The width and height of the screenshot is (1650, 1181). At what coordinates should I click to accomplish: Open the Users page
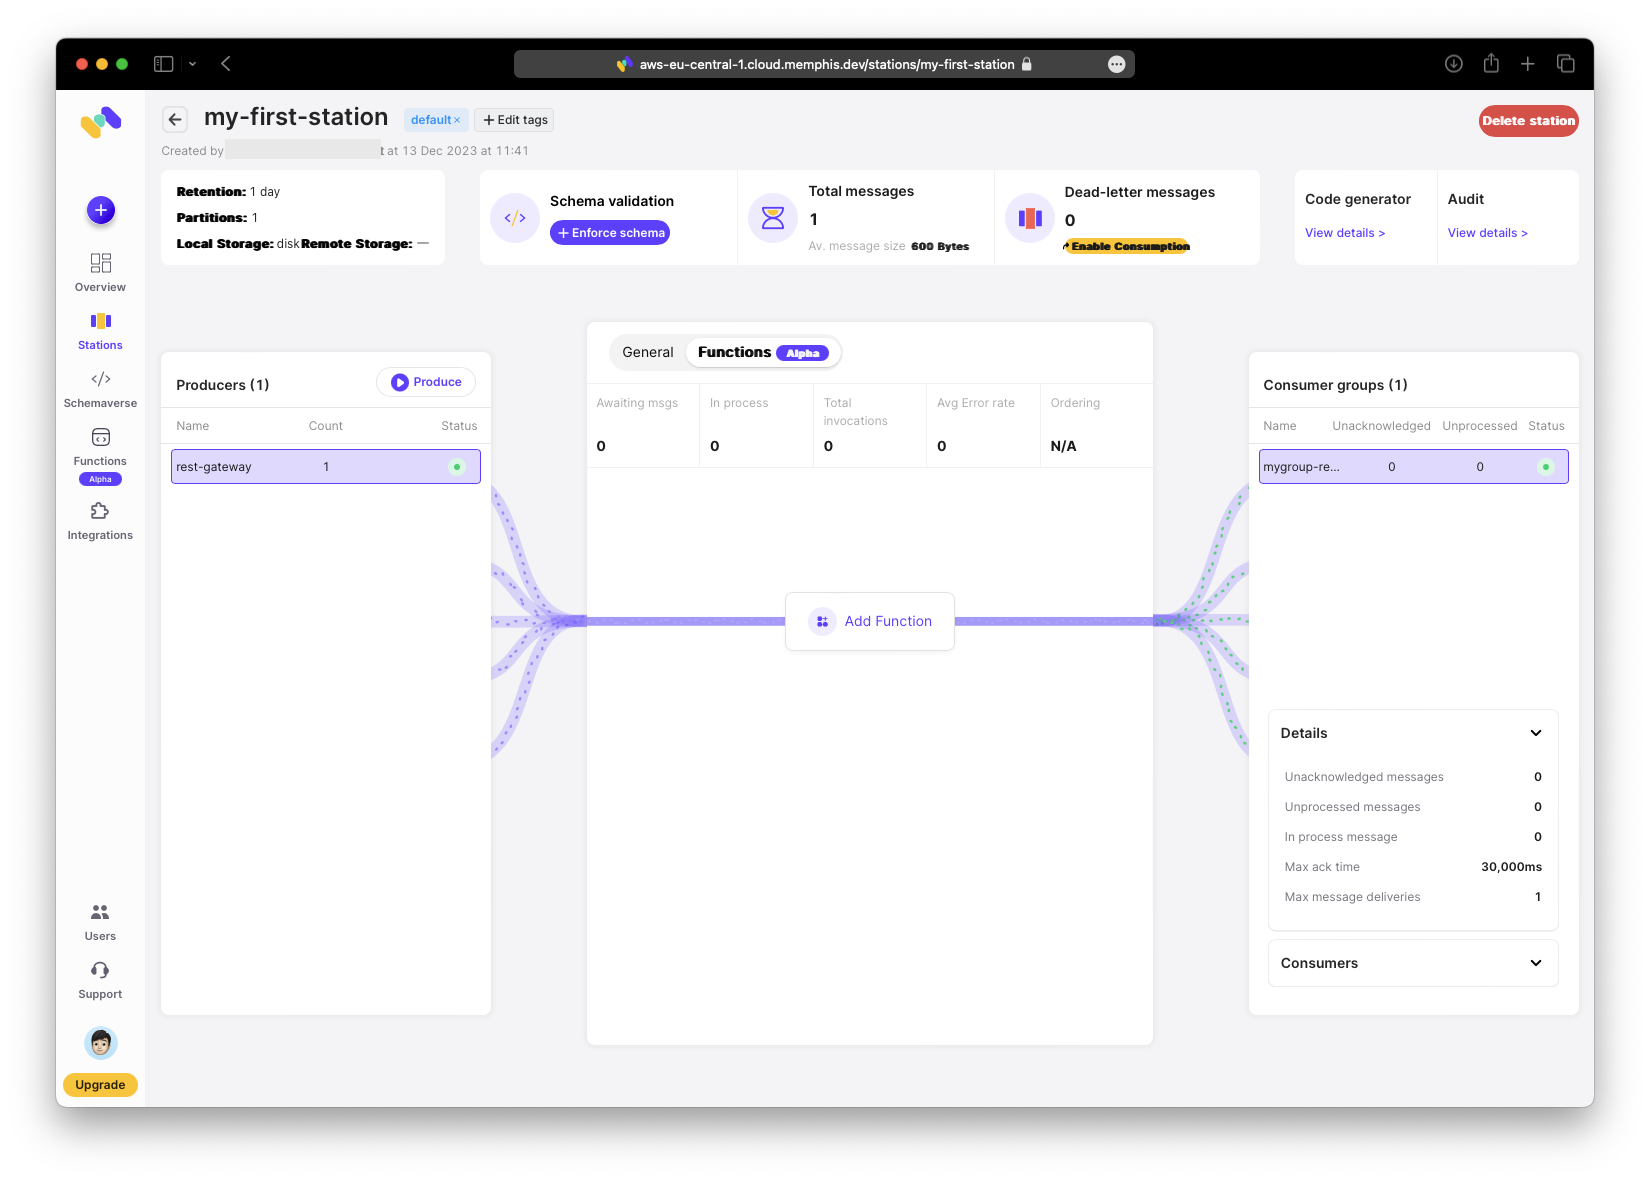[100, 921]
